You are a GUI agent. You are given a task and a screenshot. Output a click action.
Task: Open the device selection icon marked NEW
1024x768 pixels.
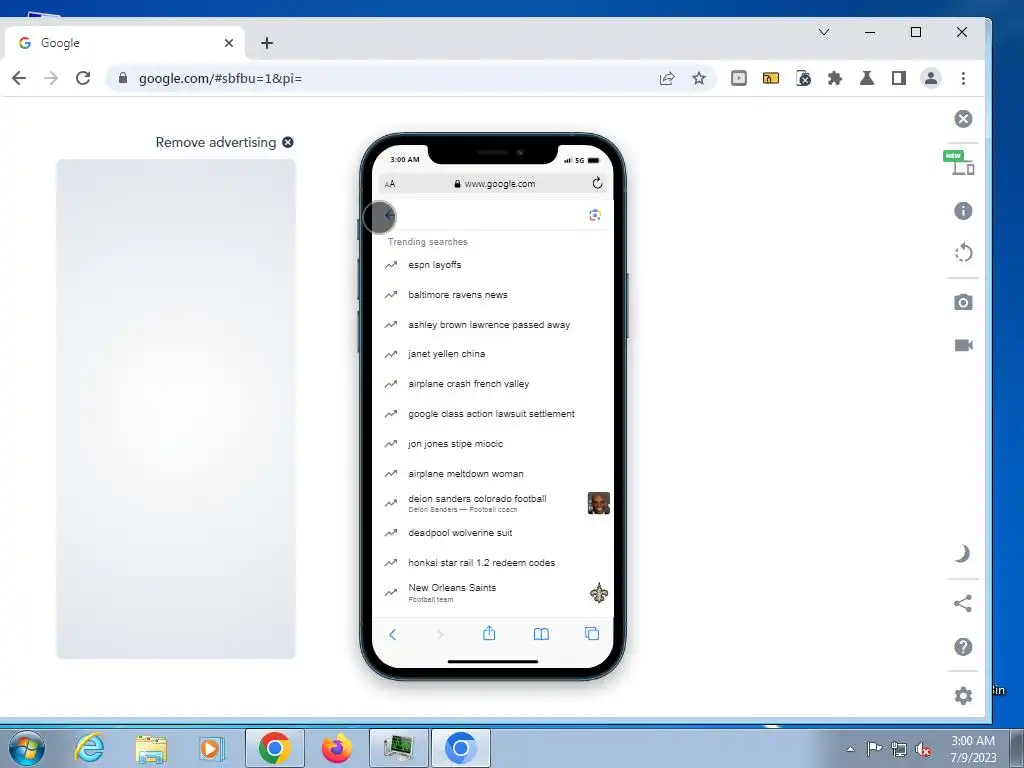[x=959, y=163]
